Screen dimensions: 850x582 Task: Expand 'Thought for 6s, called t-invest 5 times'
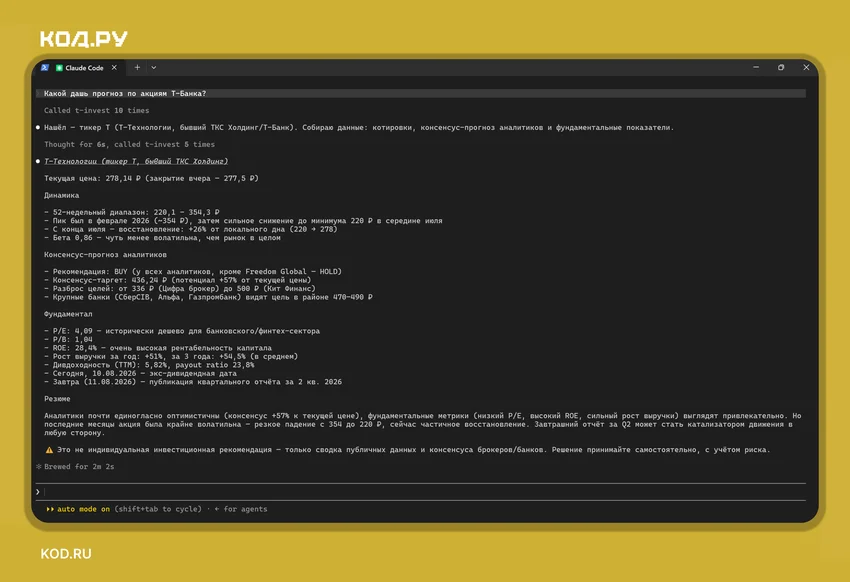129,145
